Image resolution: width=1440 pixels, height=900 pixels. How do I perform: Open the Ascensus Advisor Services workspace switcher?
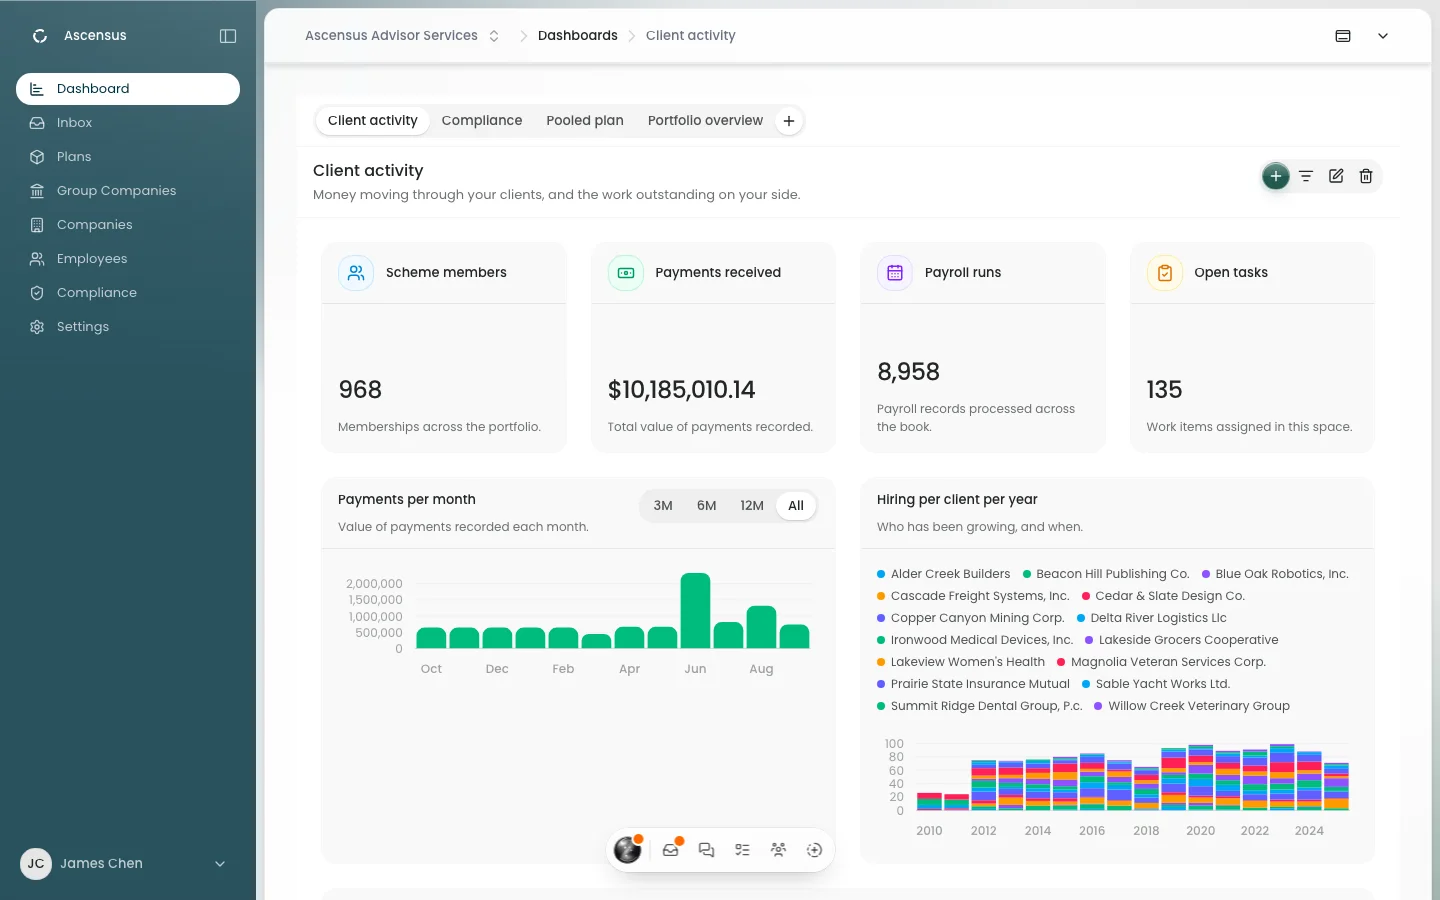[402, 36]
